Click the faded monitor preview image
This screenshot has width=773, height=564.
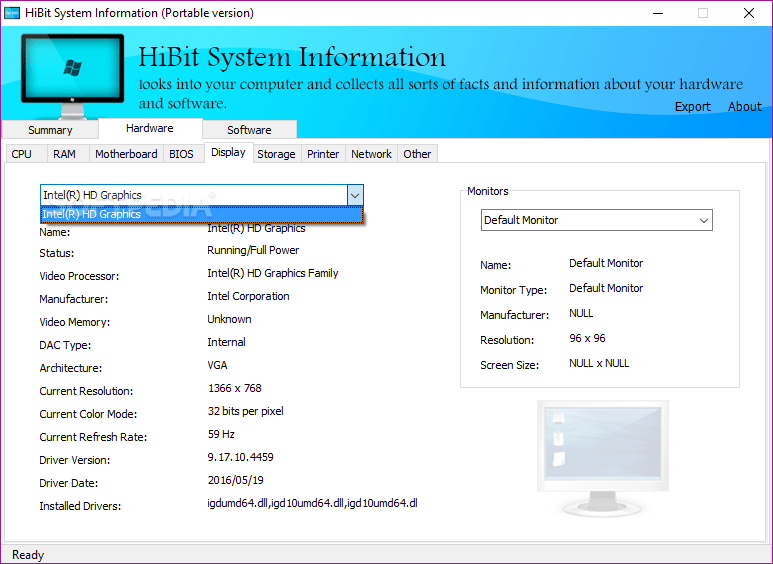(602, 458)
